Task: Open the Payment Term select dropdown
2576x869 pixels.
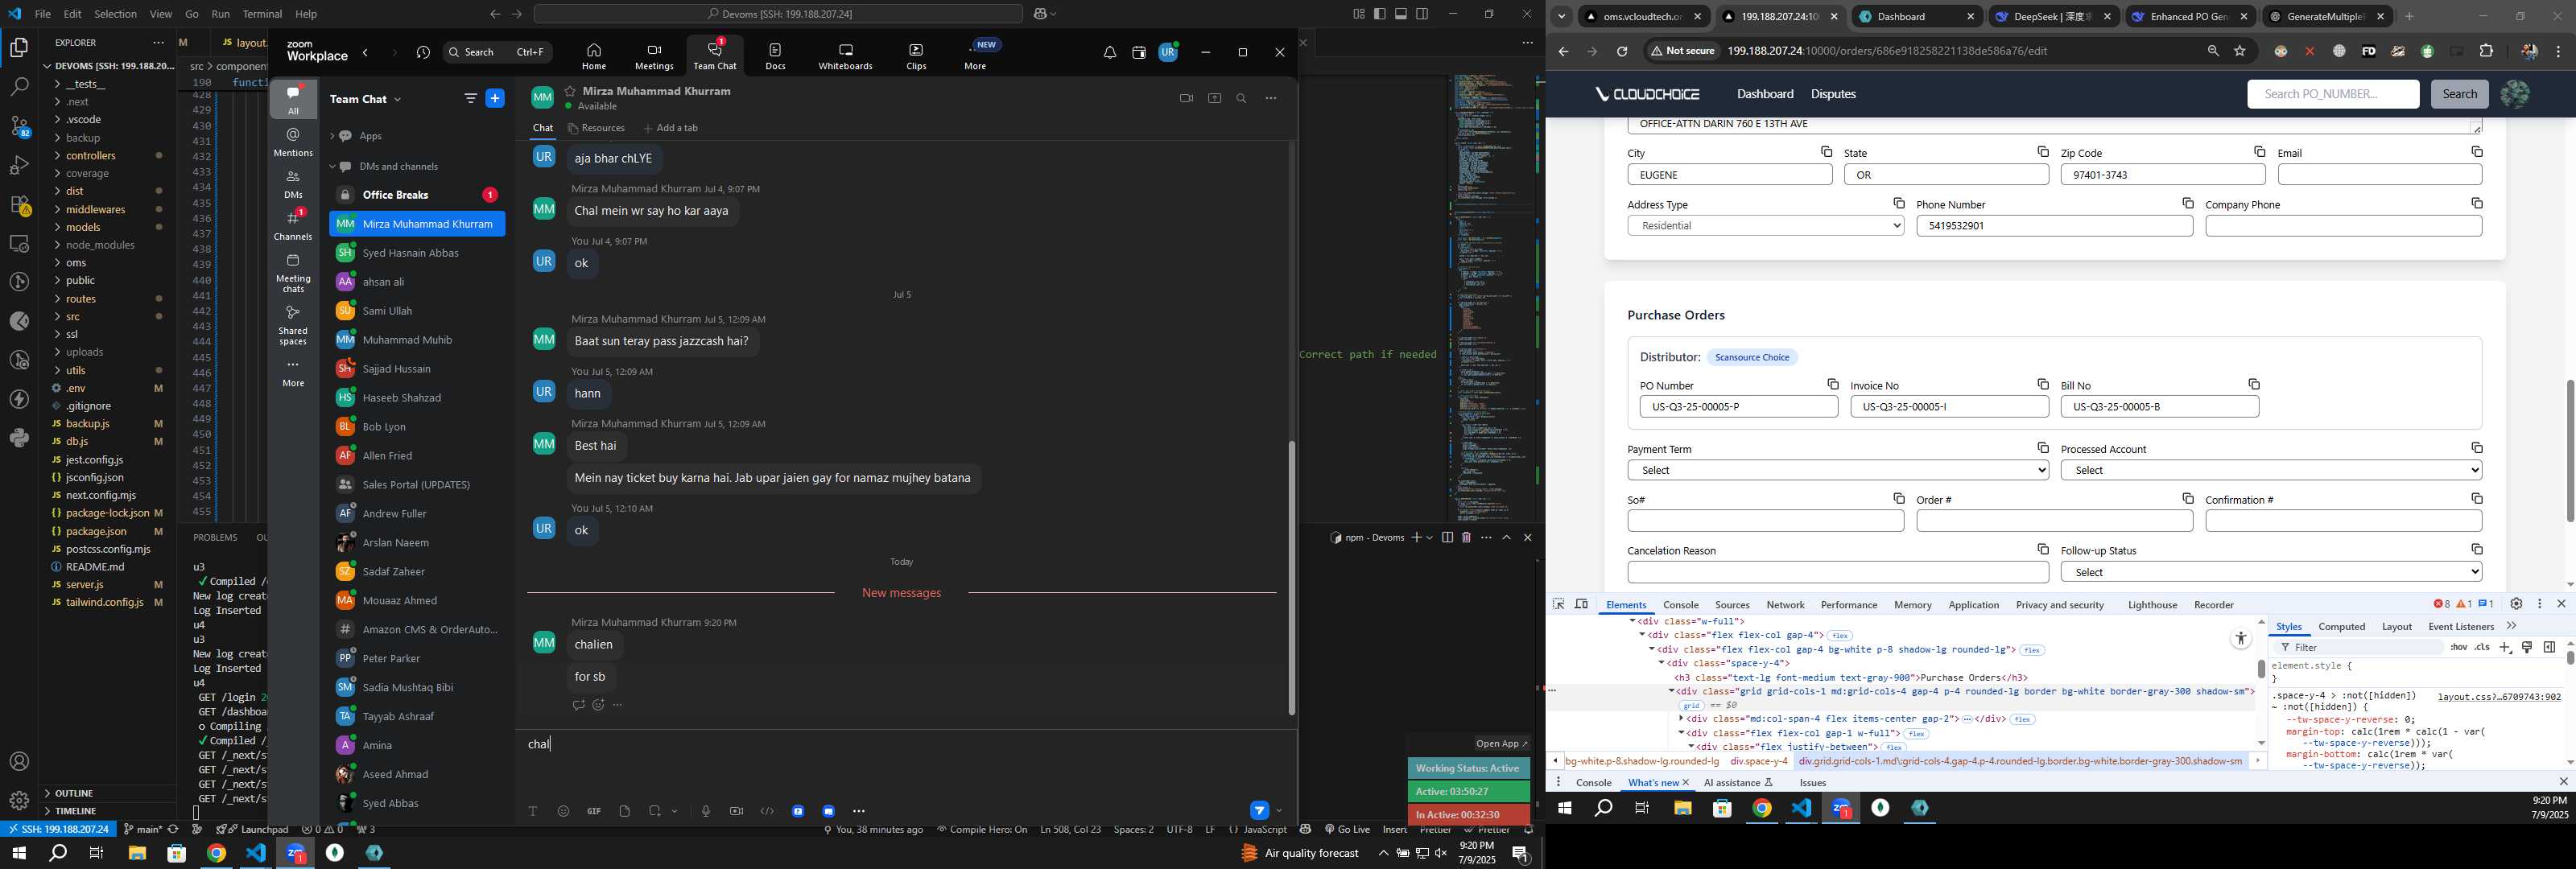Action: click(x=1838, y=470)
